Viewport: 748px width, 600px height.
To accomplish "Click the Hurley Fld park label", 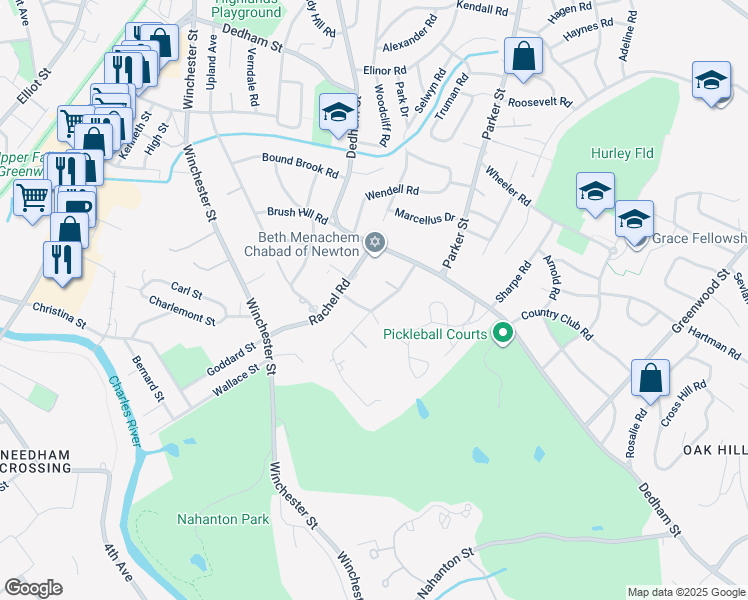I will [622, 153].
